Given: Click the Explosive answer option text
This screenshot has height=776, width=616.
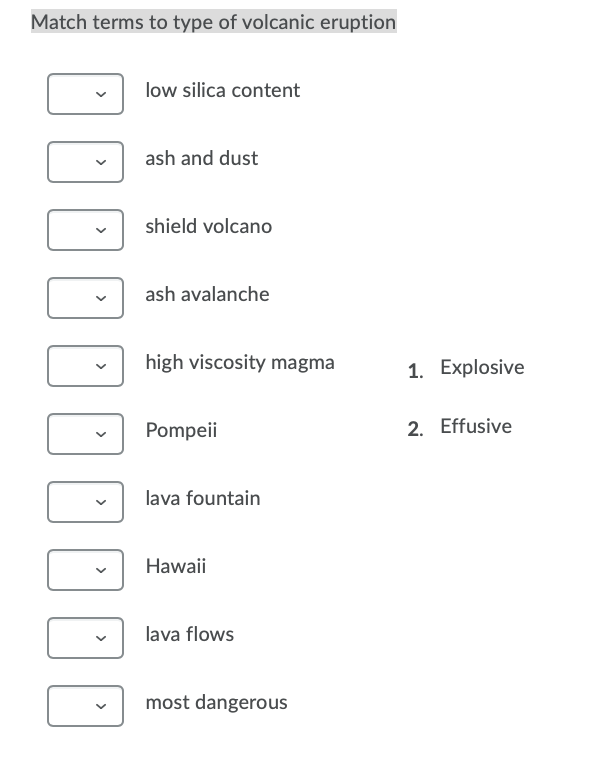Looking at the screenshot, I should point(482,367).
